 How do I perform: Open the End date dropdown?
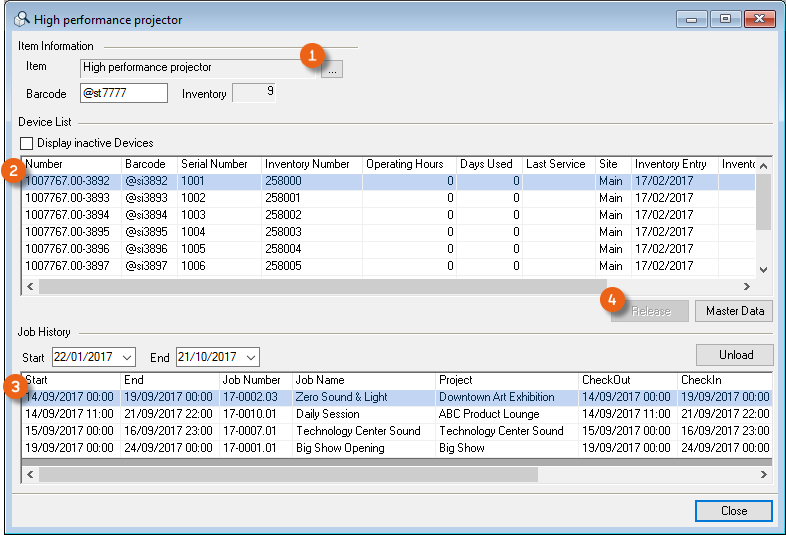(250, 358)
